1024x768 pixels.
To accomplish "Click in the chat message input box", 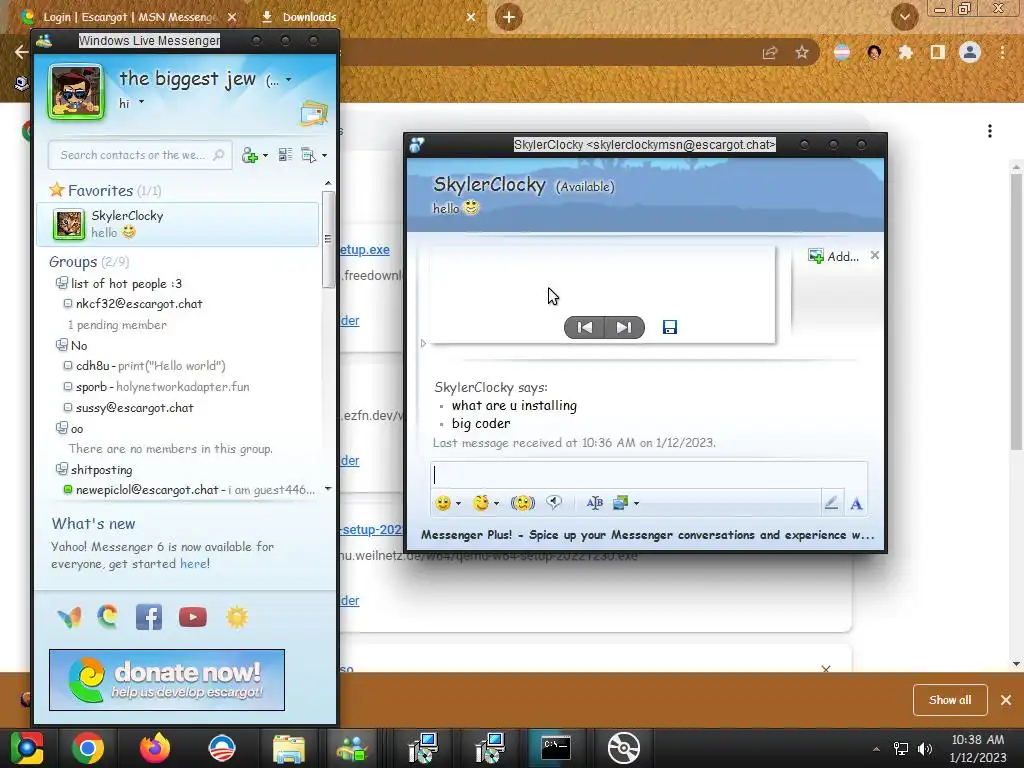I will pyautogui.click(x=648, y=475).
